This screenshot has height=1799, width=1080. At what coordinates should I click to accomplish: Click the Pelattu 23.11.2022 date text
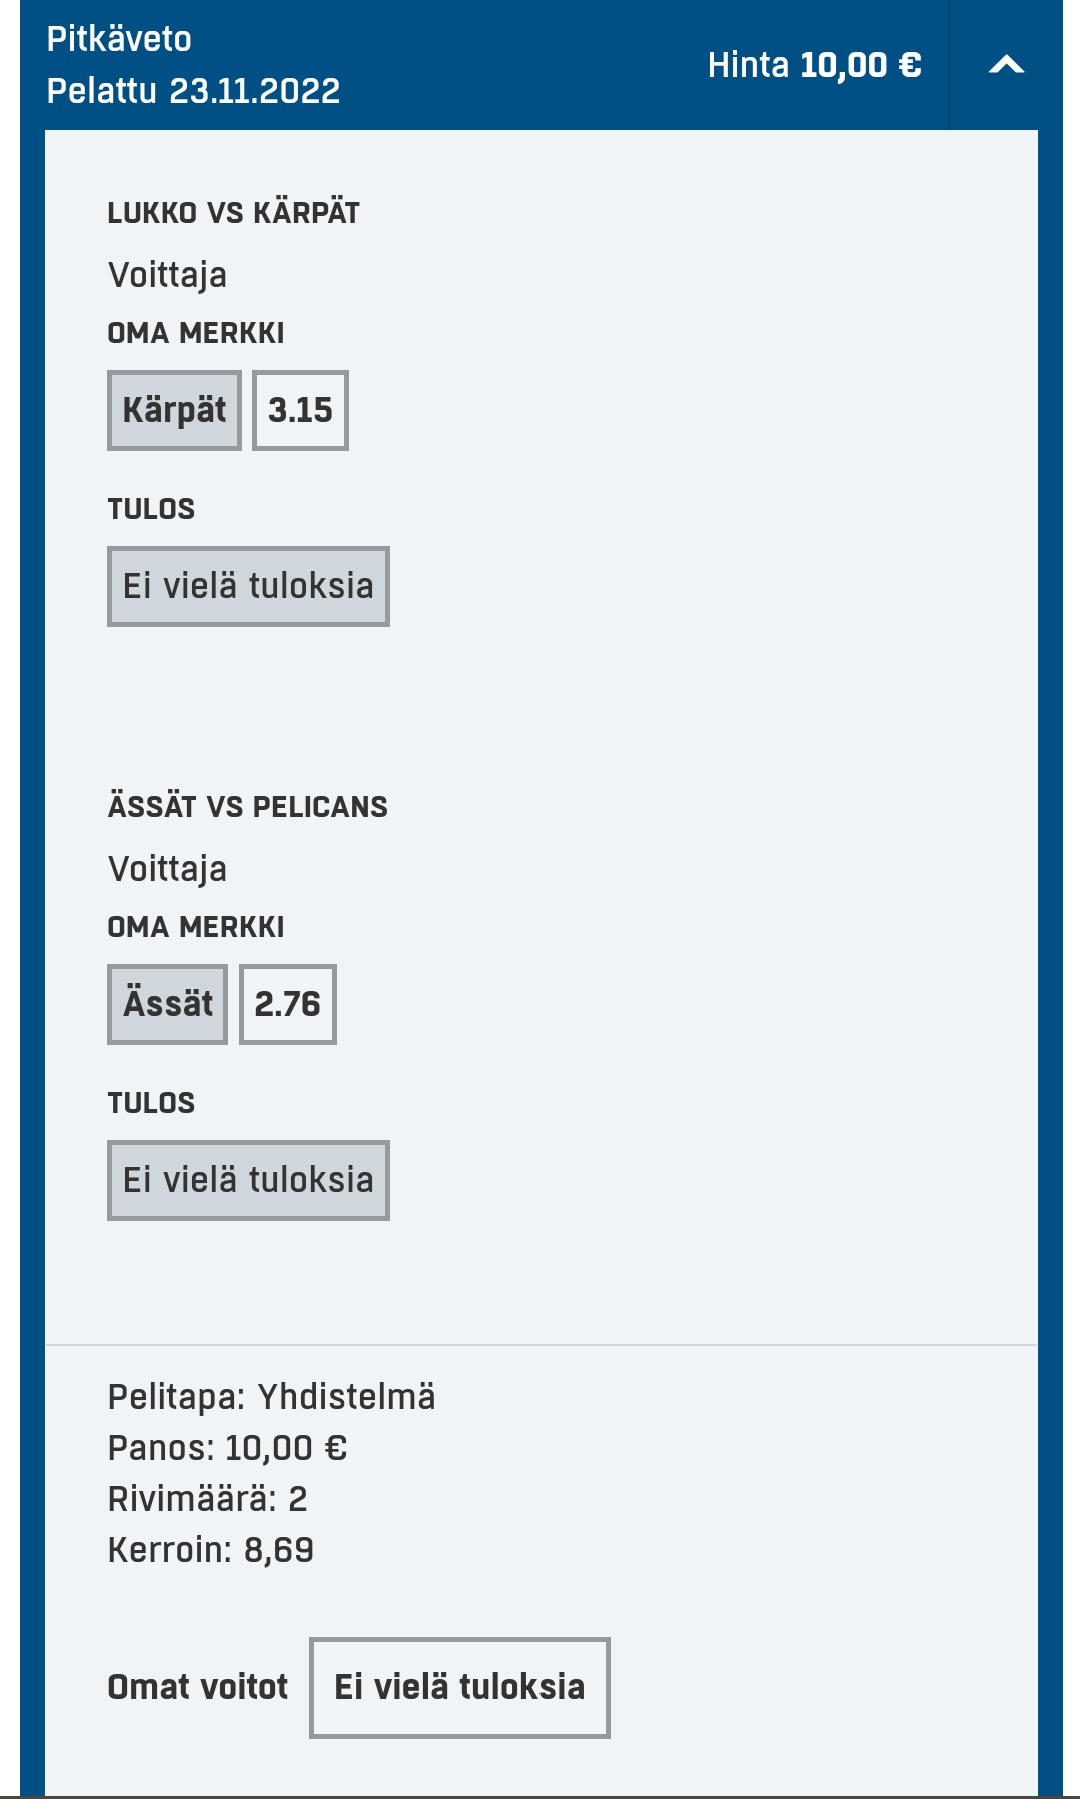(193, 91)
